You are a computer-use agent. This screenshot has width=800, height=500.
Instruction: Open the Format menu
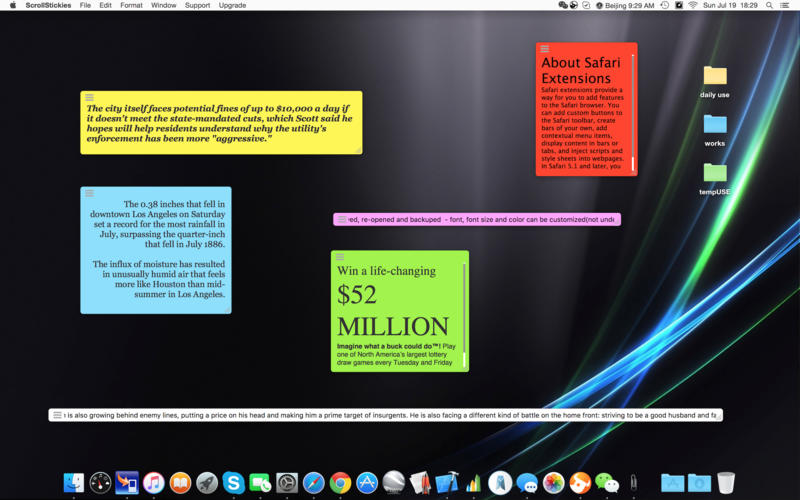coord(131,5)
